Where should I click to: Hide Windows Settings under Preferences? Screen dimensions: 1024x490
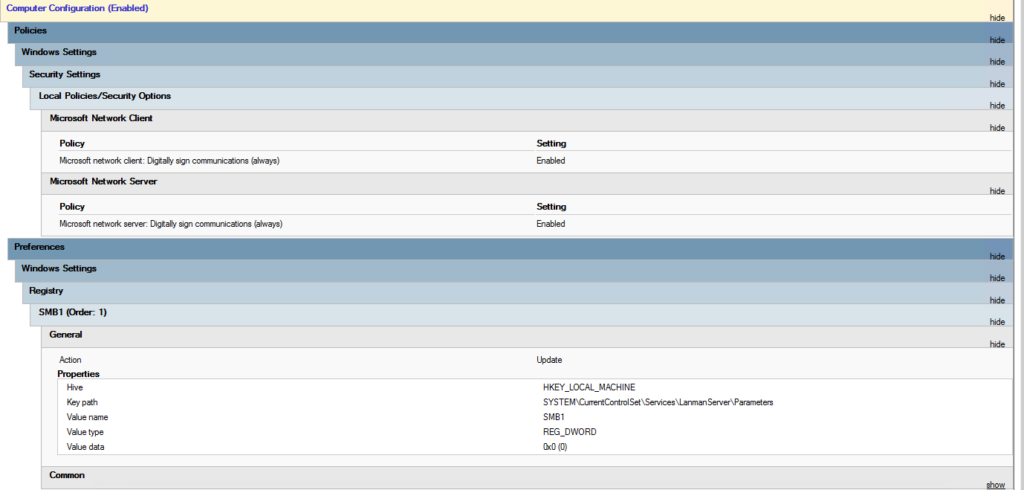click(996, 278)
